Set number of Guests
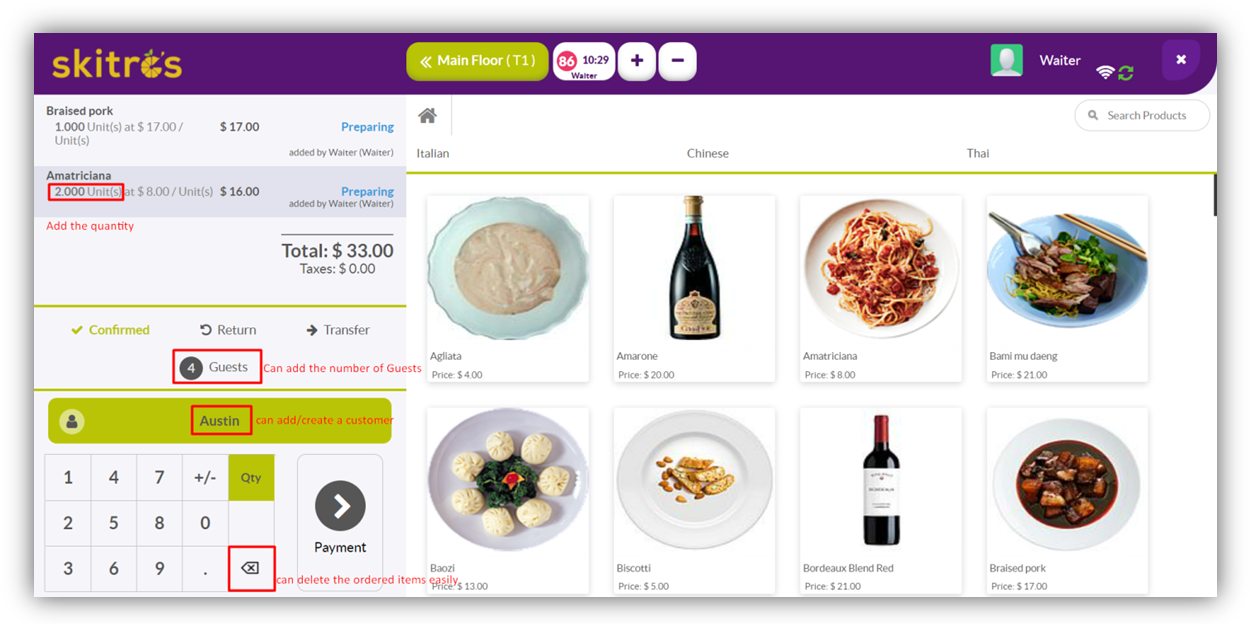The width and height of the screenshot is (1255, 624). point(217,367)
